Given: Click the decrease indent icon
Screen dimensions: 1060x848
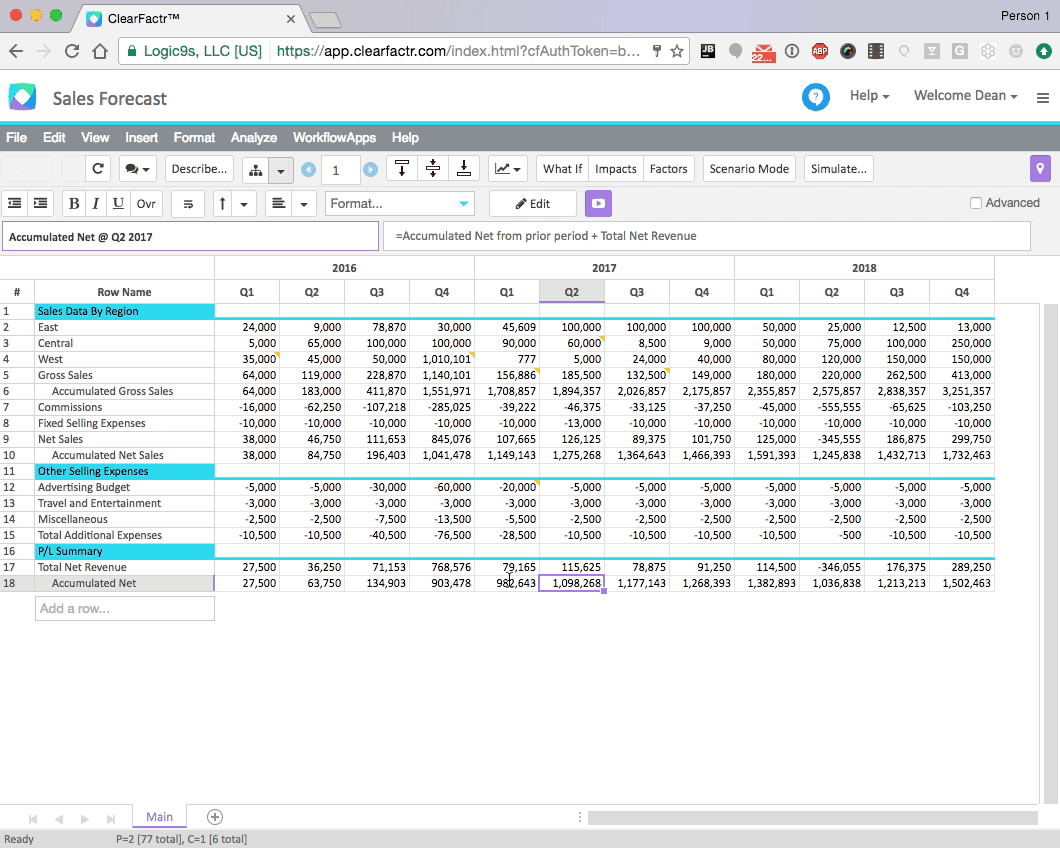Looking at the screenshot, I should [15, 203].
